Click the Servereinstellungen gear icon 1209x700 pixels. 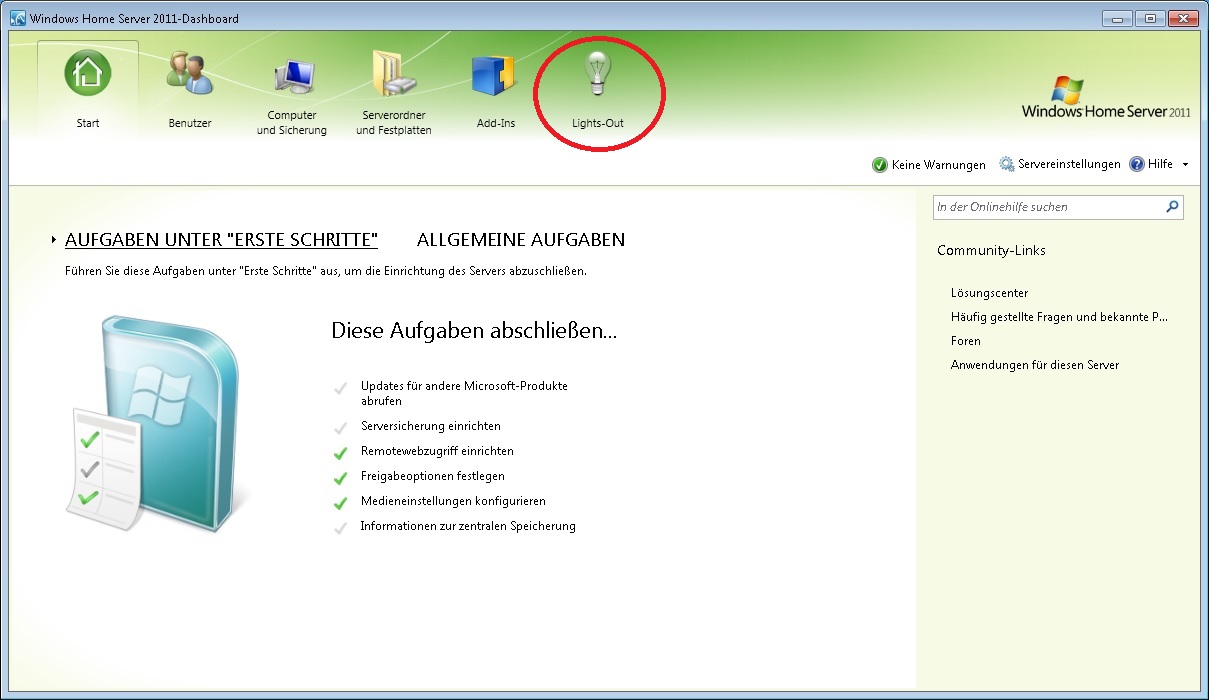tap(1007, 164)
